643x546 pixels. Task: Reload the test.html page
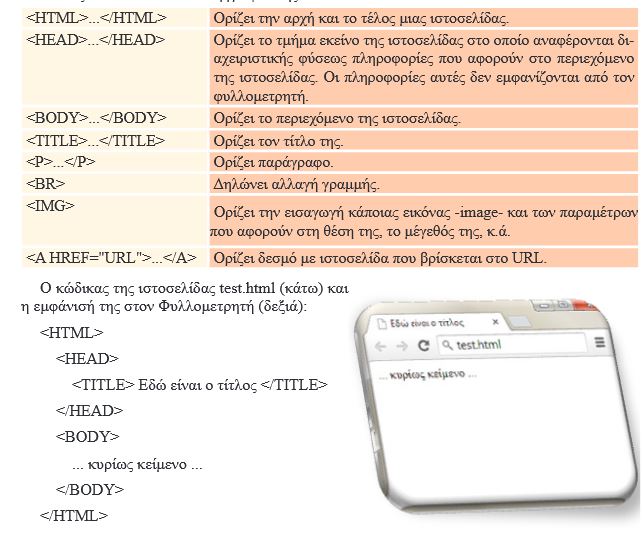click(x=423, y=345)
